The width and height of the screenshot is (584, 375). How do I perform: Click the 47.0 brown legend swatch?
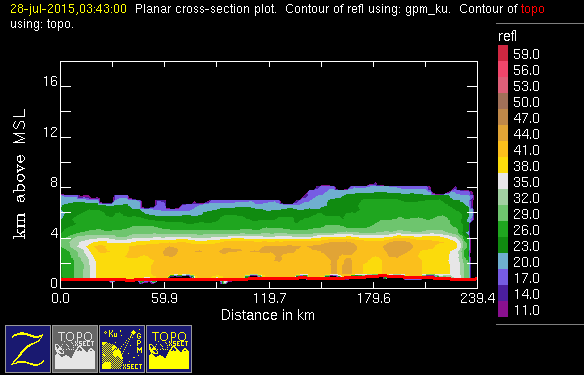click(503, 117)
